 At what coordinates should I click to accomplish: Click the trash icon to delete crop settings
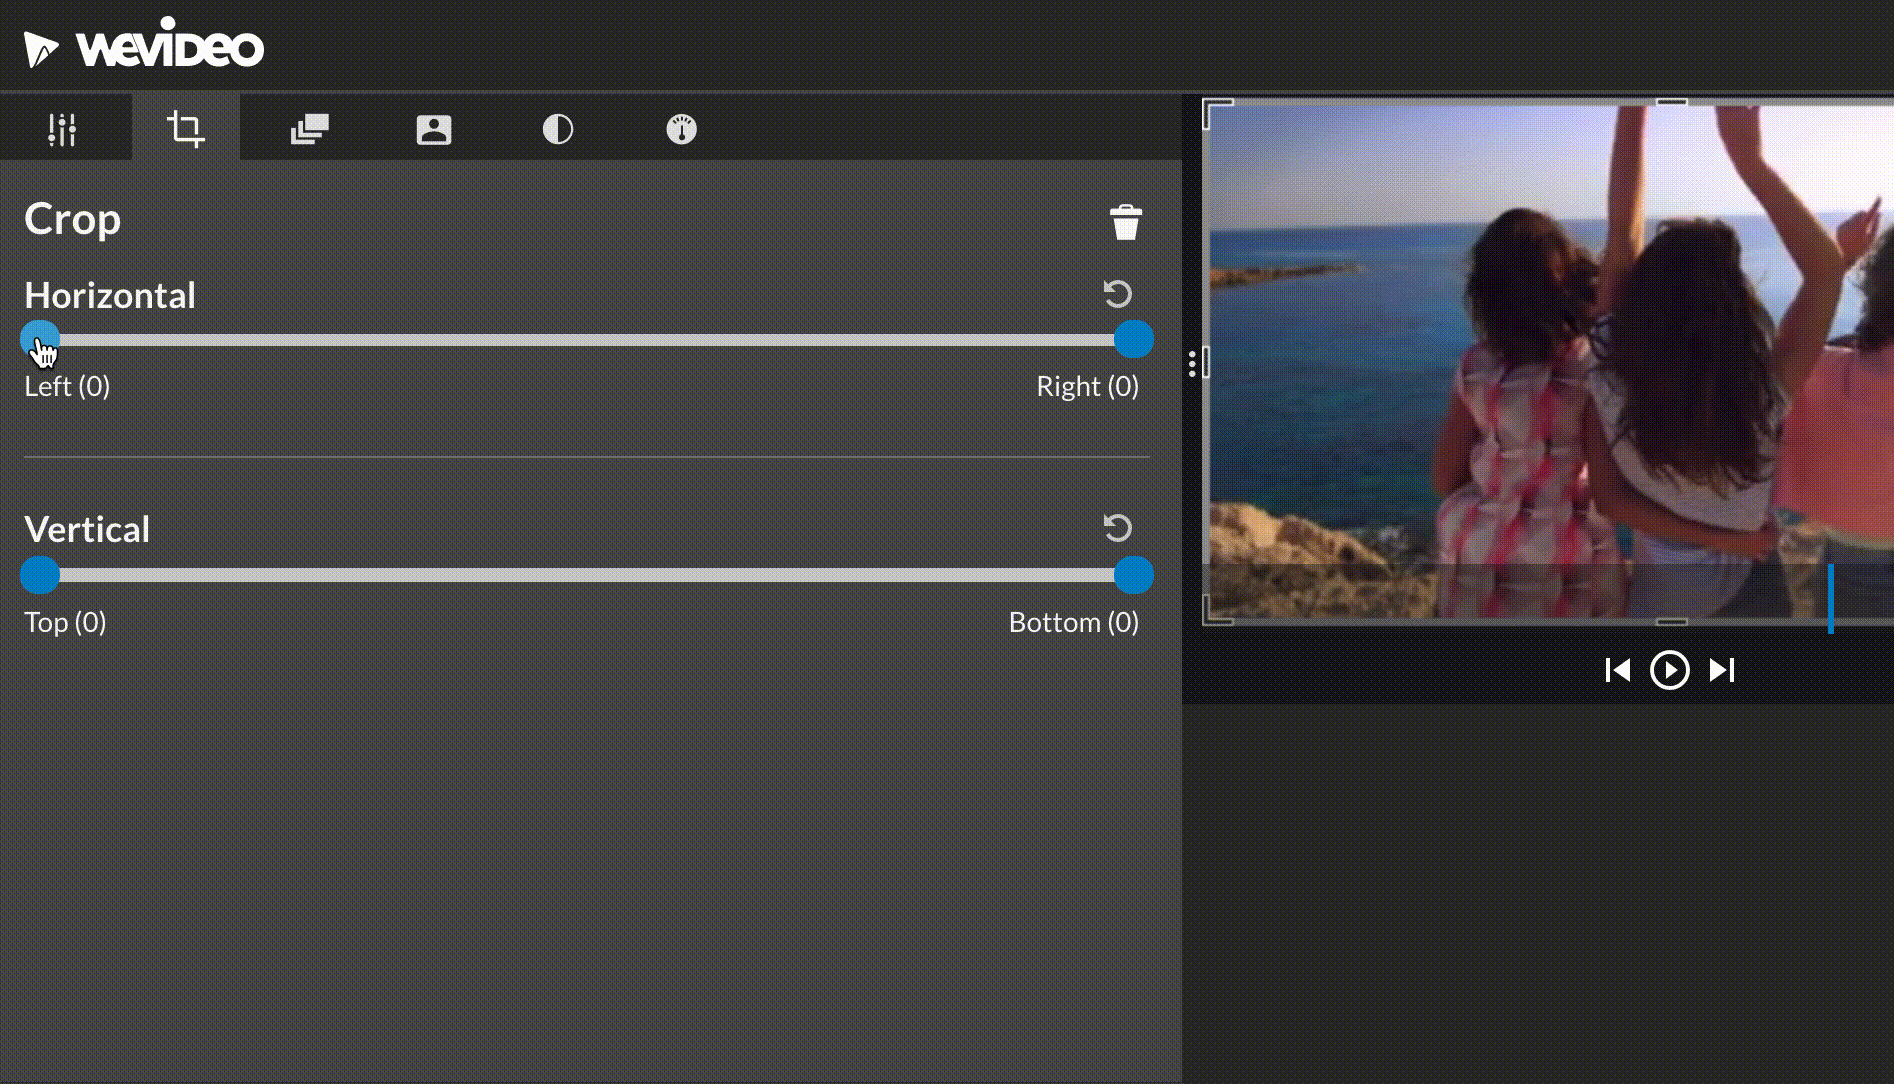pyautogui.click(x=1126, y=222)
